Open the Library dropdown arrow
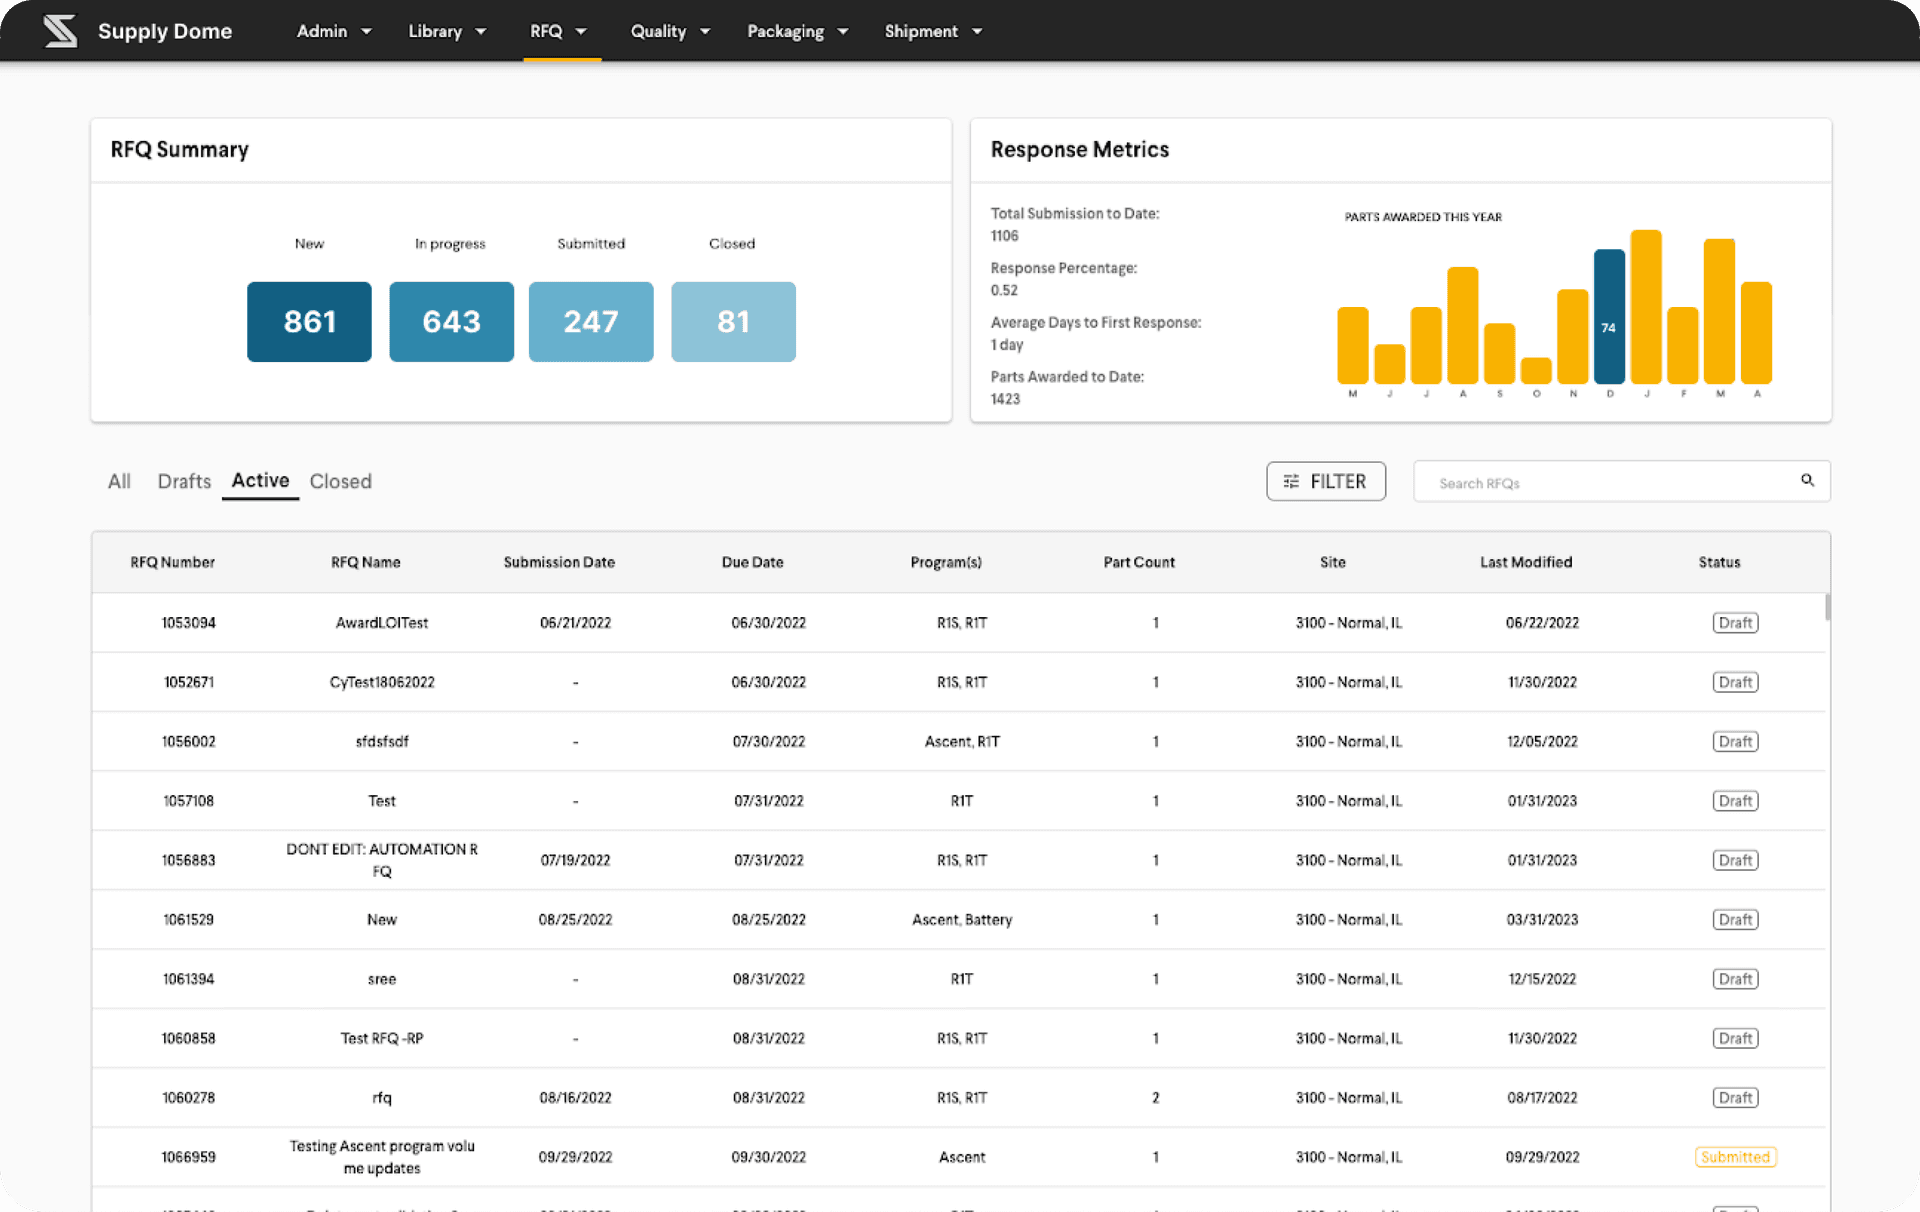 tap(481, 31)
